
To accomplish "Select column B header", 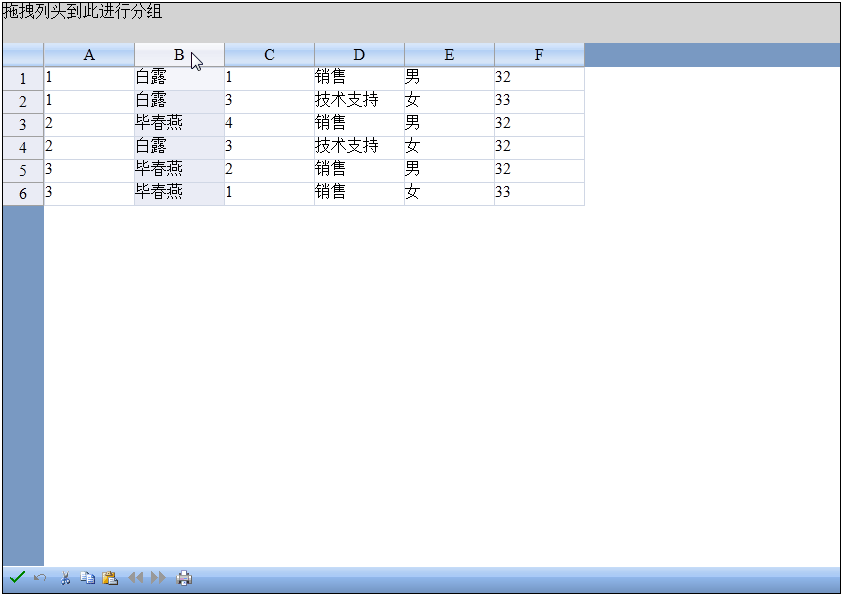I will pos(179,55).
